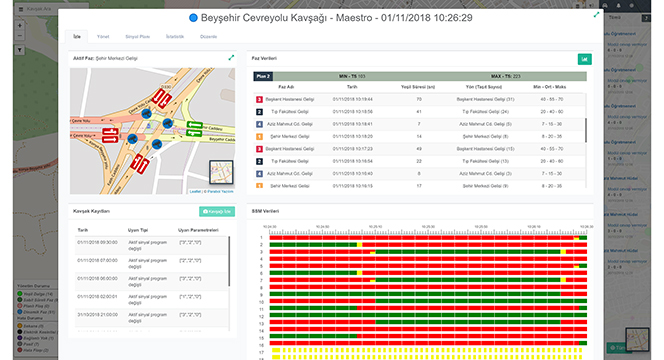Image resolution: width=664 pixels, height=360 pixels.
Task: Use the Kavşak Kayıtları list scrollbar
Action: 229,261
